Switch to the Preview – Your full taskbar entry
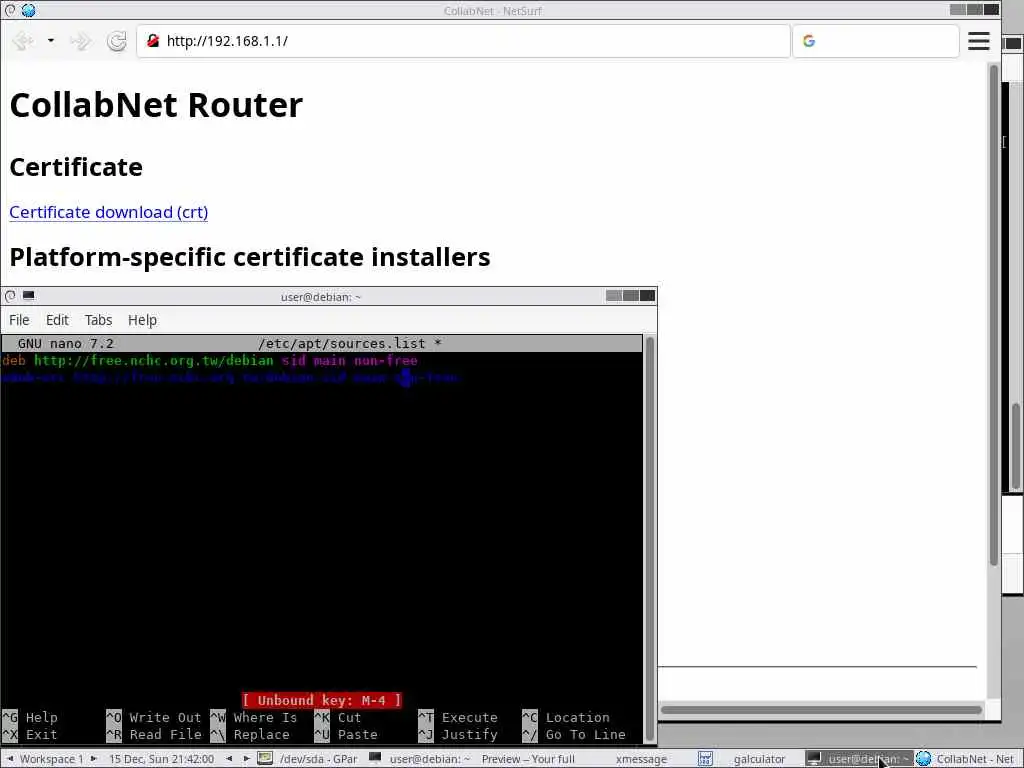Image resolution: width=1024 pixels, height=768 pixels. tap(528, 759)
